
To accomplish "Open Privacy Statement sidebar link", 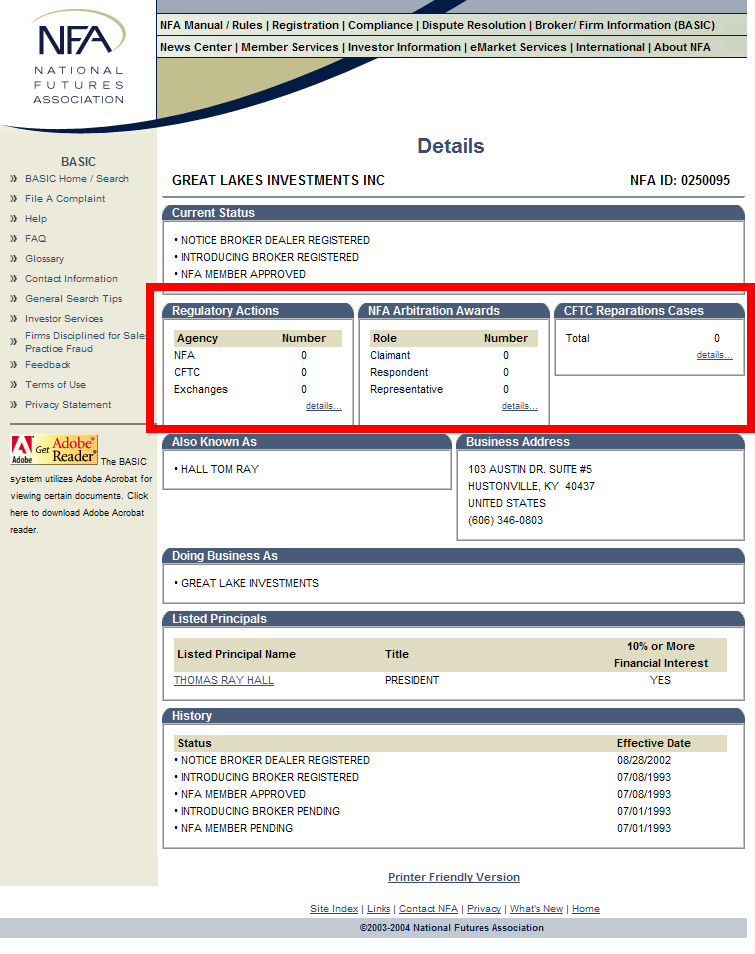I will point(68,405).
